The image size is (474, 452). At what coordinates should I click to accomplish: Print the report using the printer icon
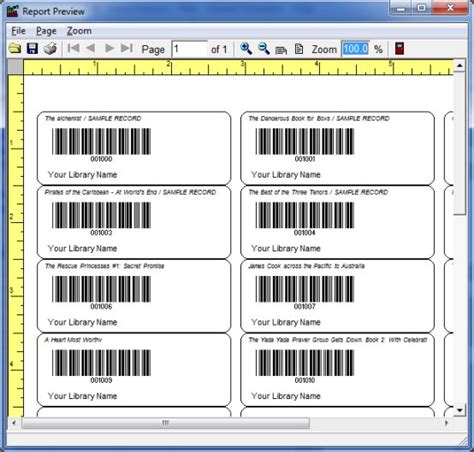[50, 49]
